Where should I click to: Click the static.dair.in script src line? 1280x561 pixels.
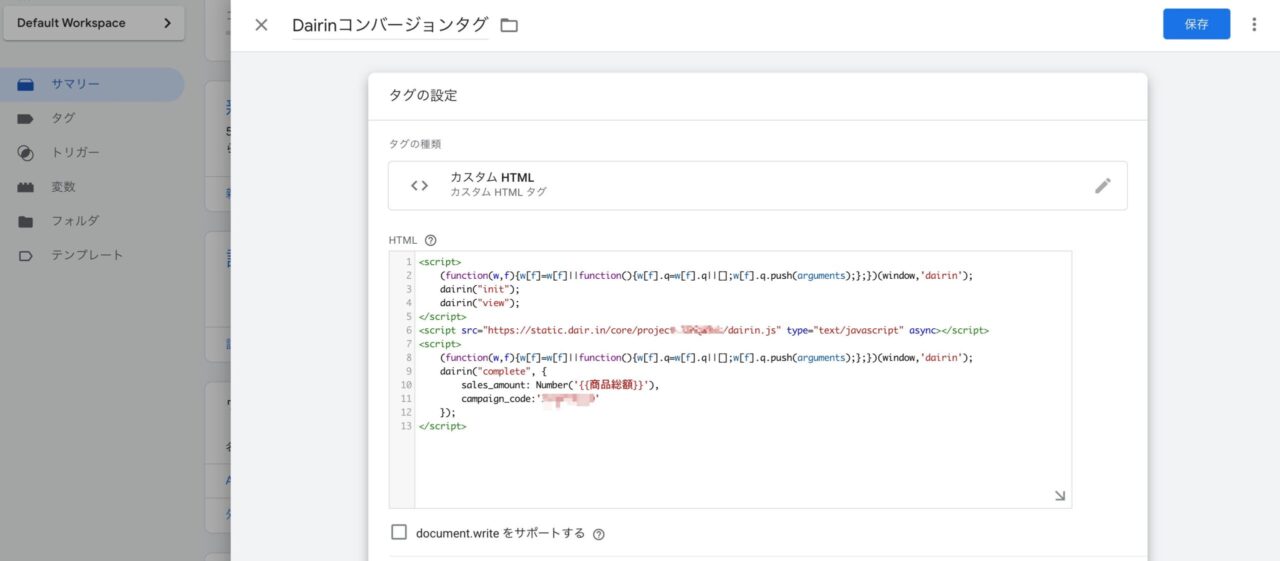(704, 330)
